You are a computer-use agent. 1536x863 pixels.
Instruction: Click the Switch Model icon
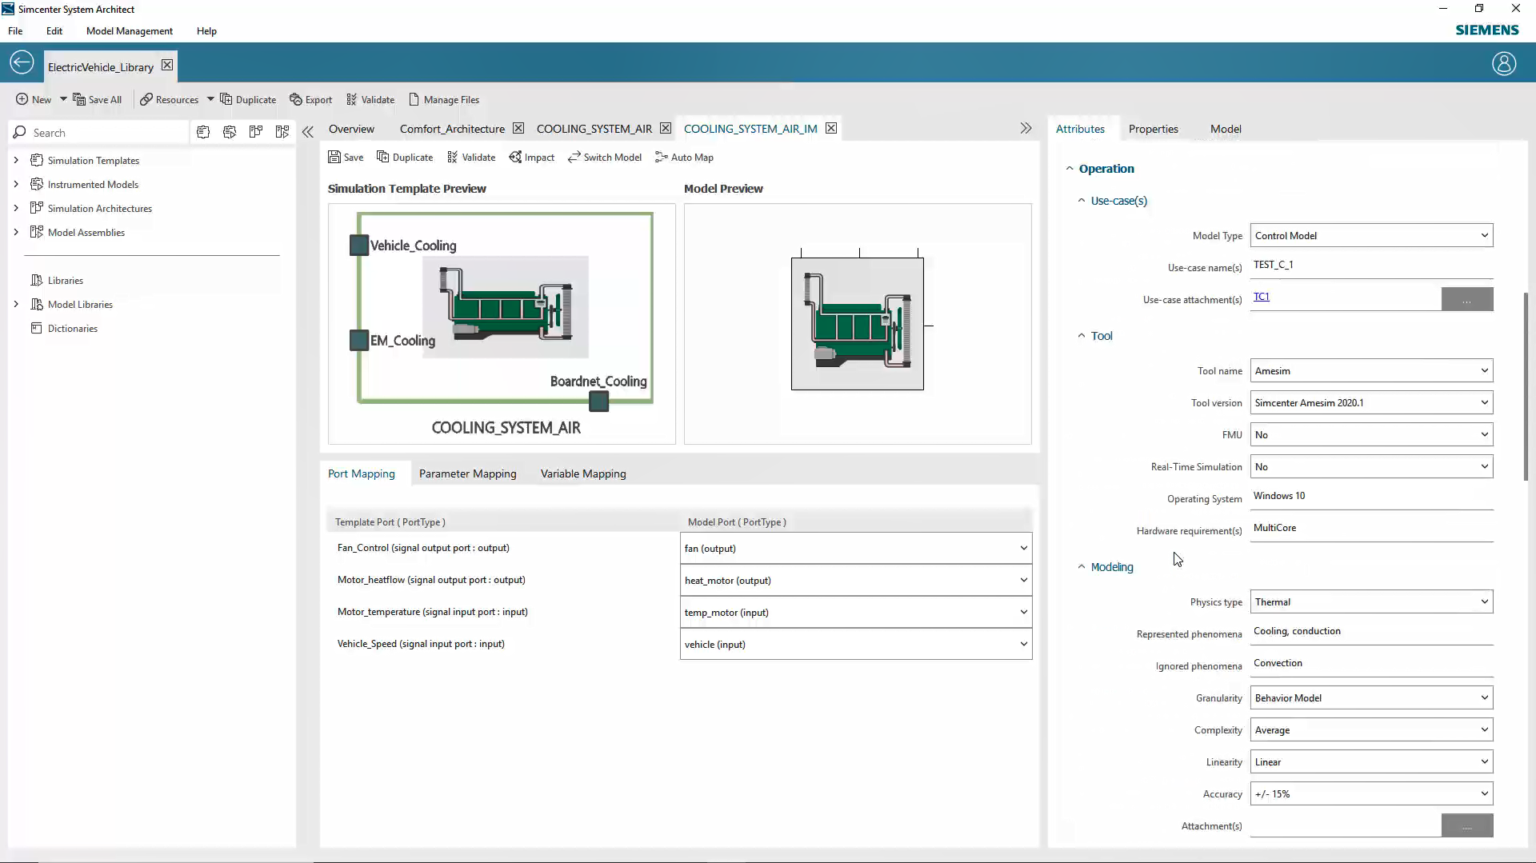604,157
